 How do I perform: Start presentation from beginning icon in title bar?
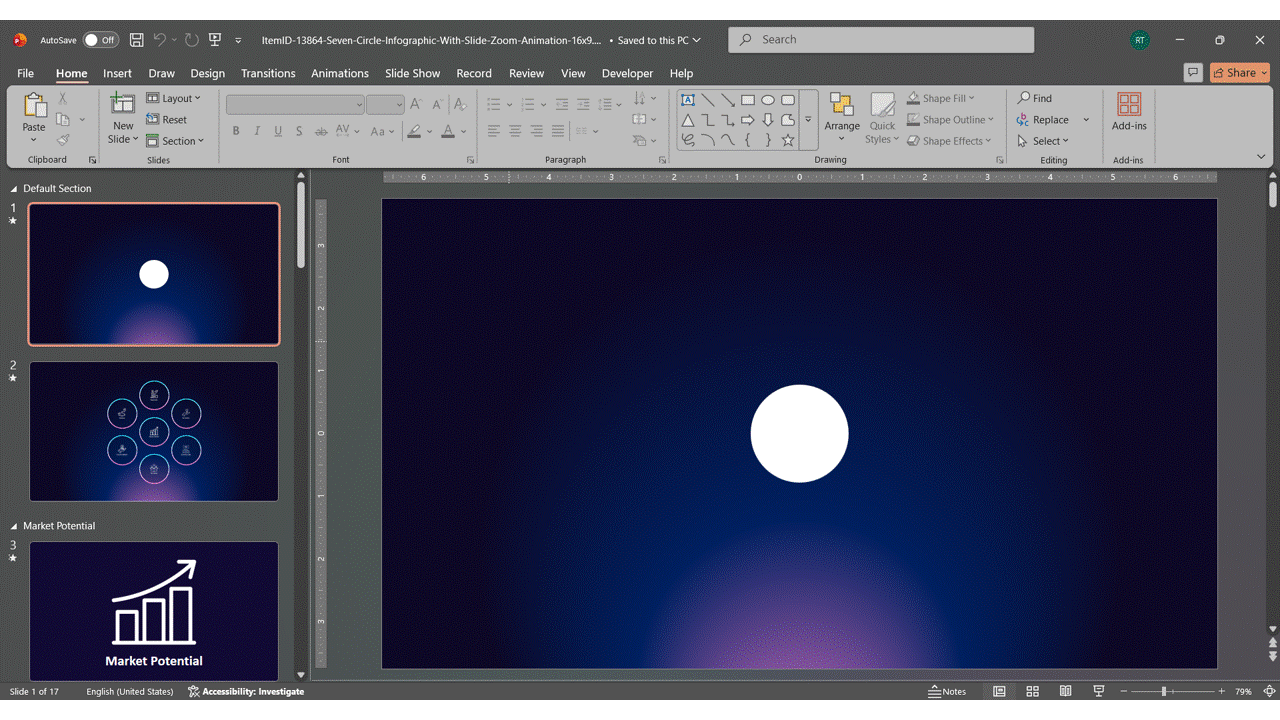214,40
